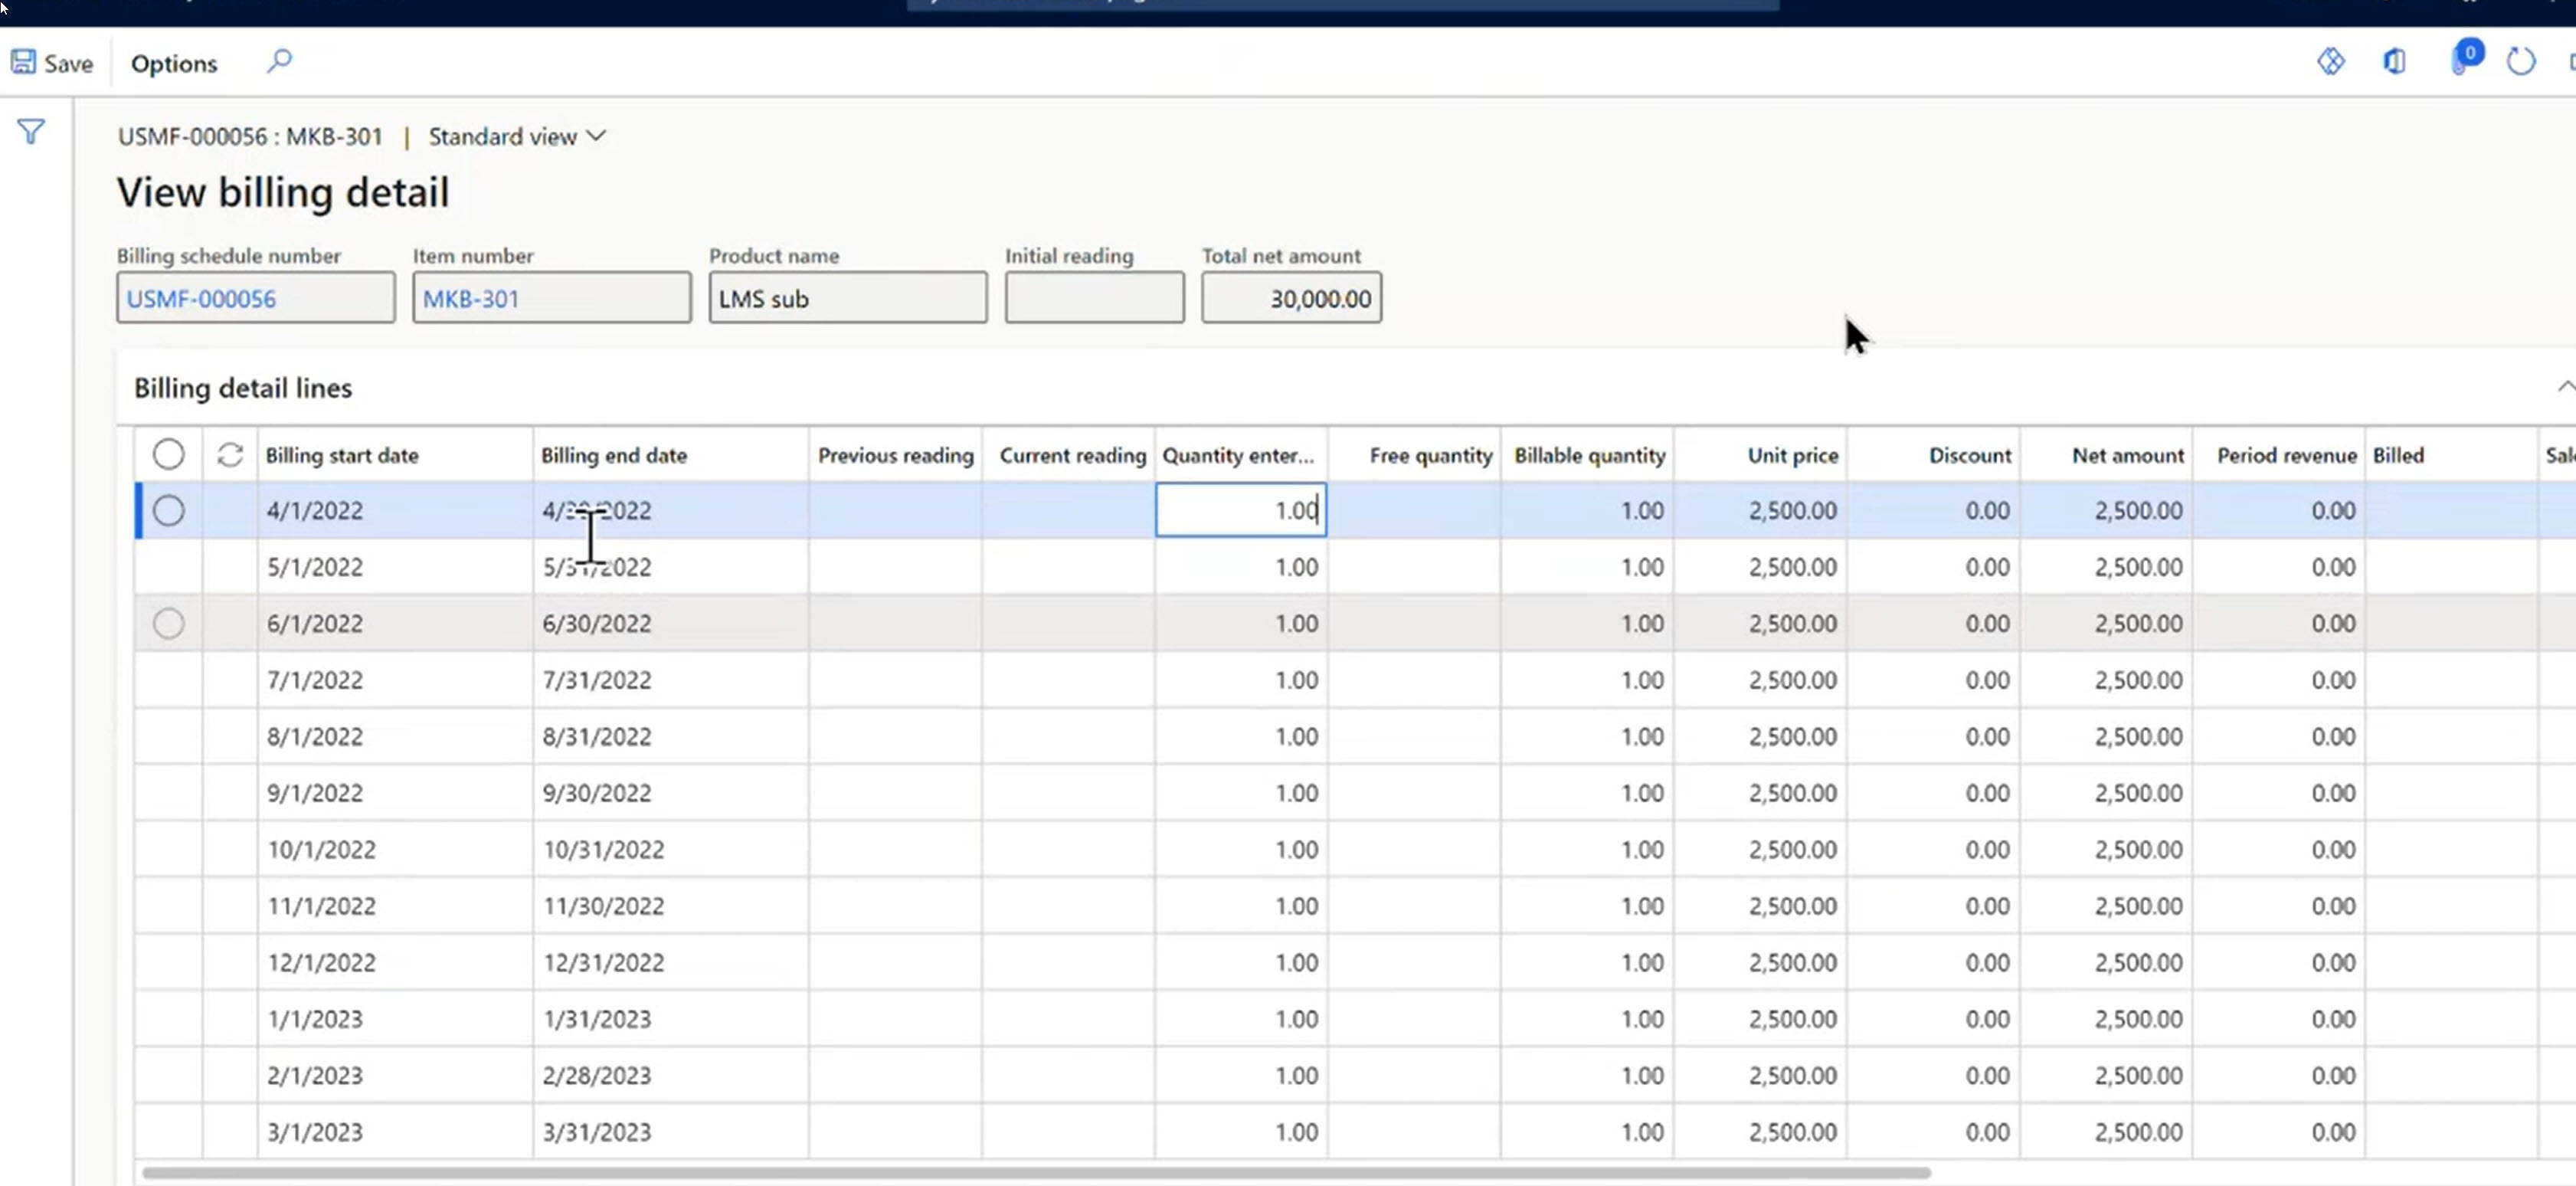Open the Options menu
The image size is (2576, 1186).
coord(173,62)
